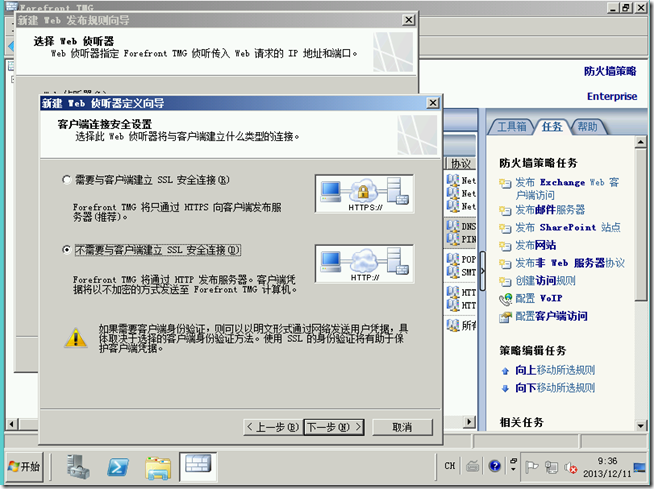The height and width of the screenshot is (489, 654).
Task: Click the HTTP connection diagram image
Action: pyautogui.click(x=365, y=264)
